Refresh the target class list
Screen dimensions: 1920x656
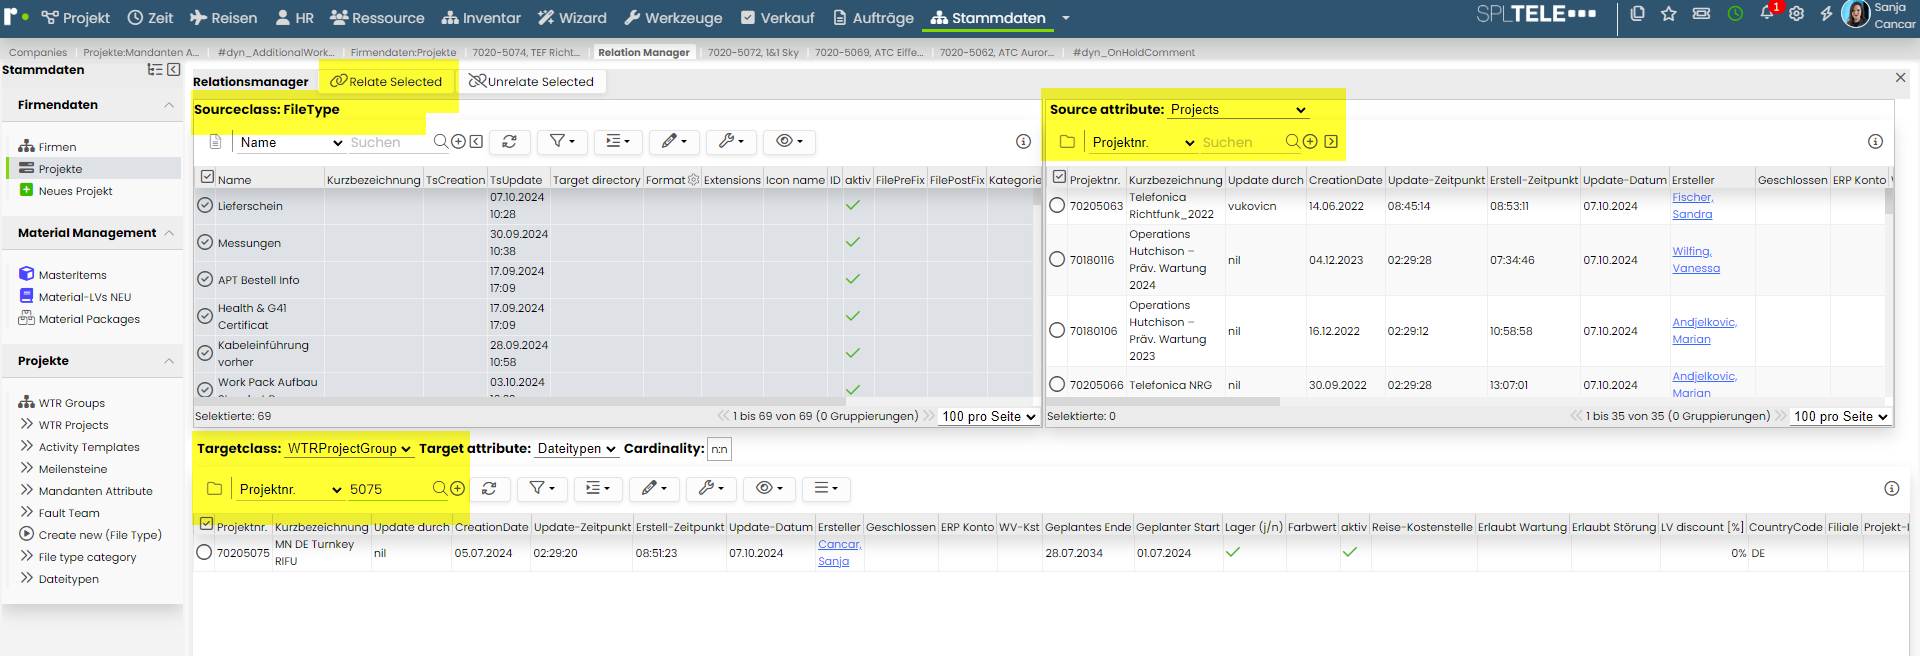coord(489,489)
